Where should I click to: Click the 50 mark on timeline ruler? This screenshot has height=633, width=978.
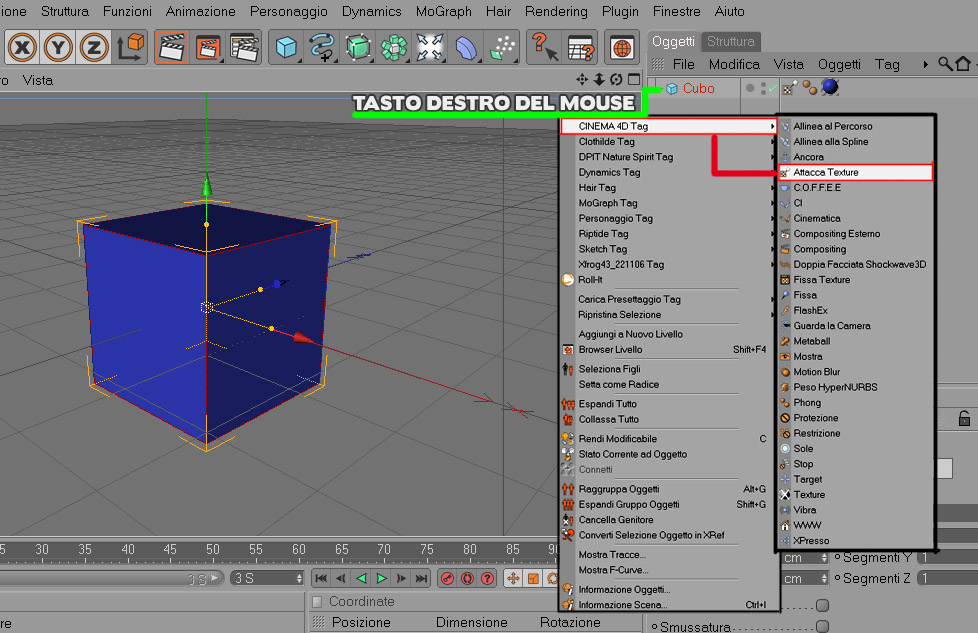(212, 549)
